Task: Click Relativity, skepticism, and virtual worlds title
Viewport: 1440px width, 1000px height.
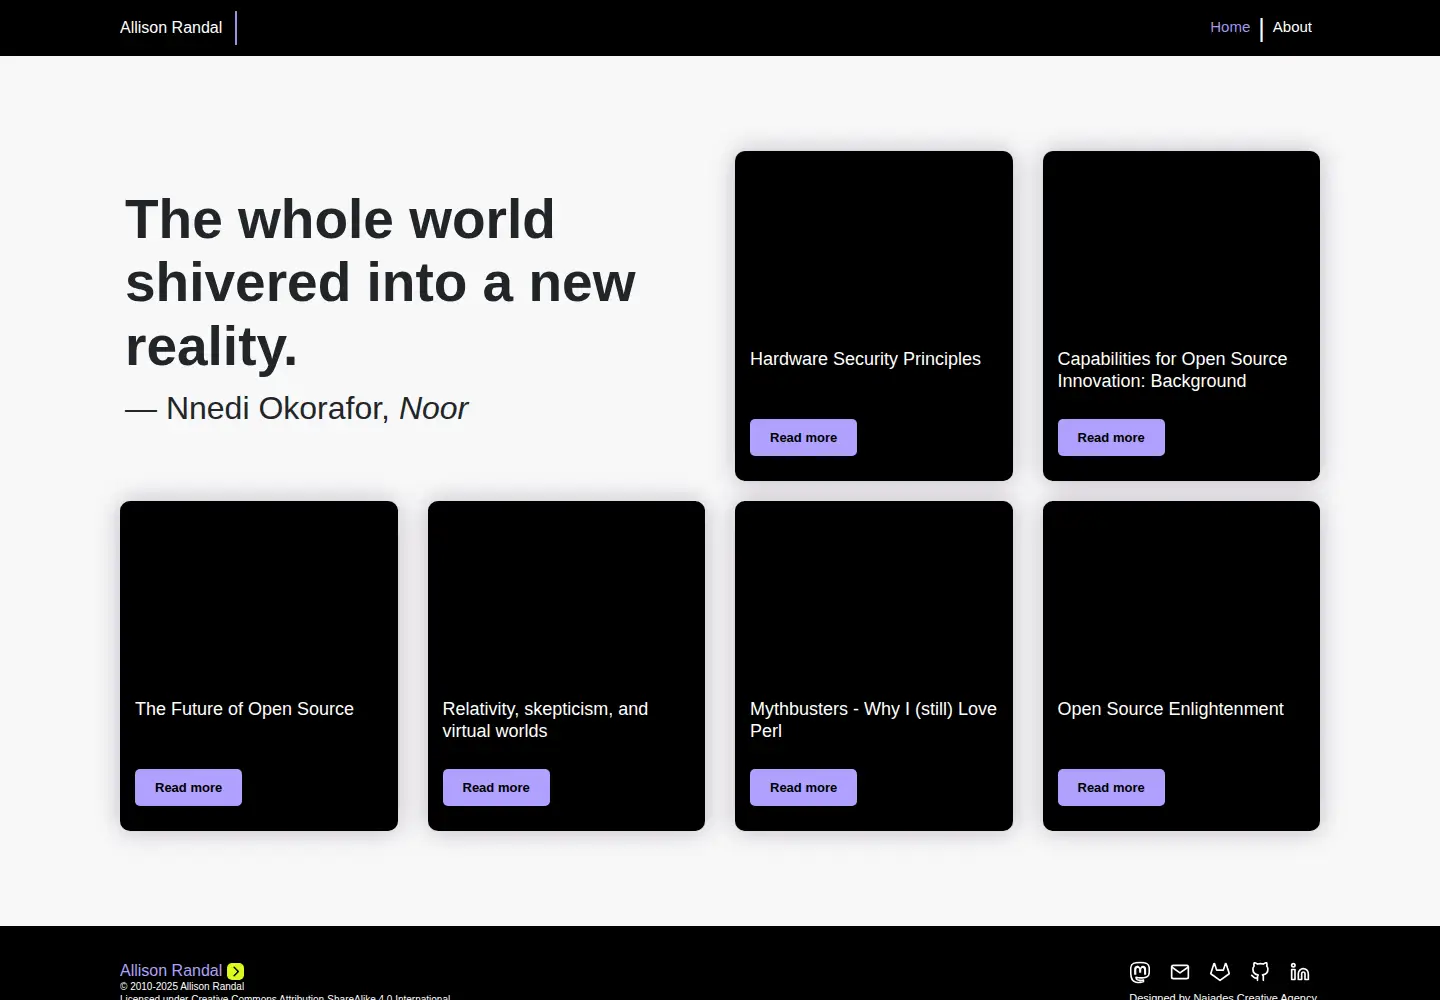Action: [545, 720]
